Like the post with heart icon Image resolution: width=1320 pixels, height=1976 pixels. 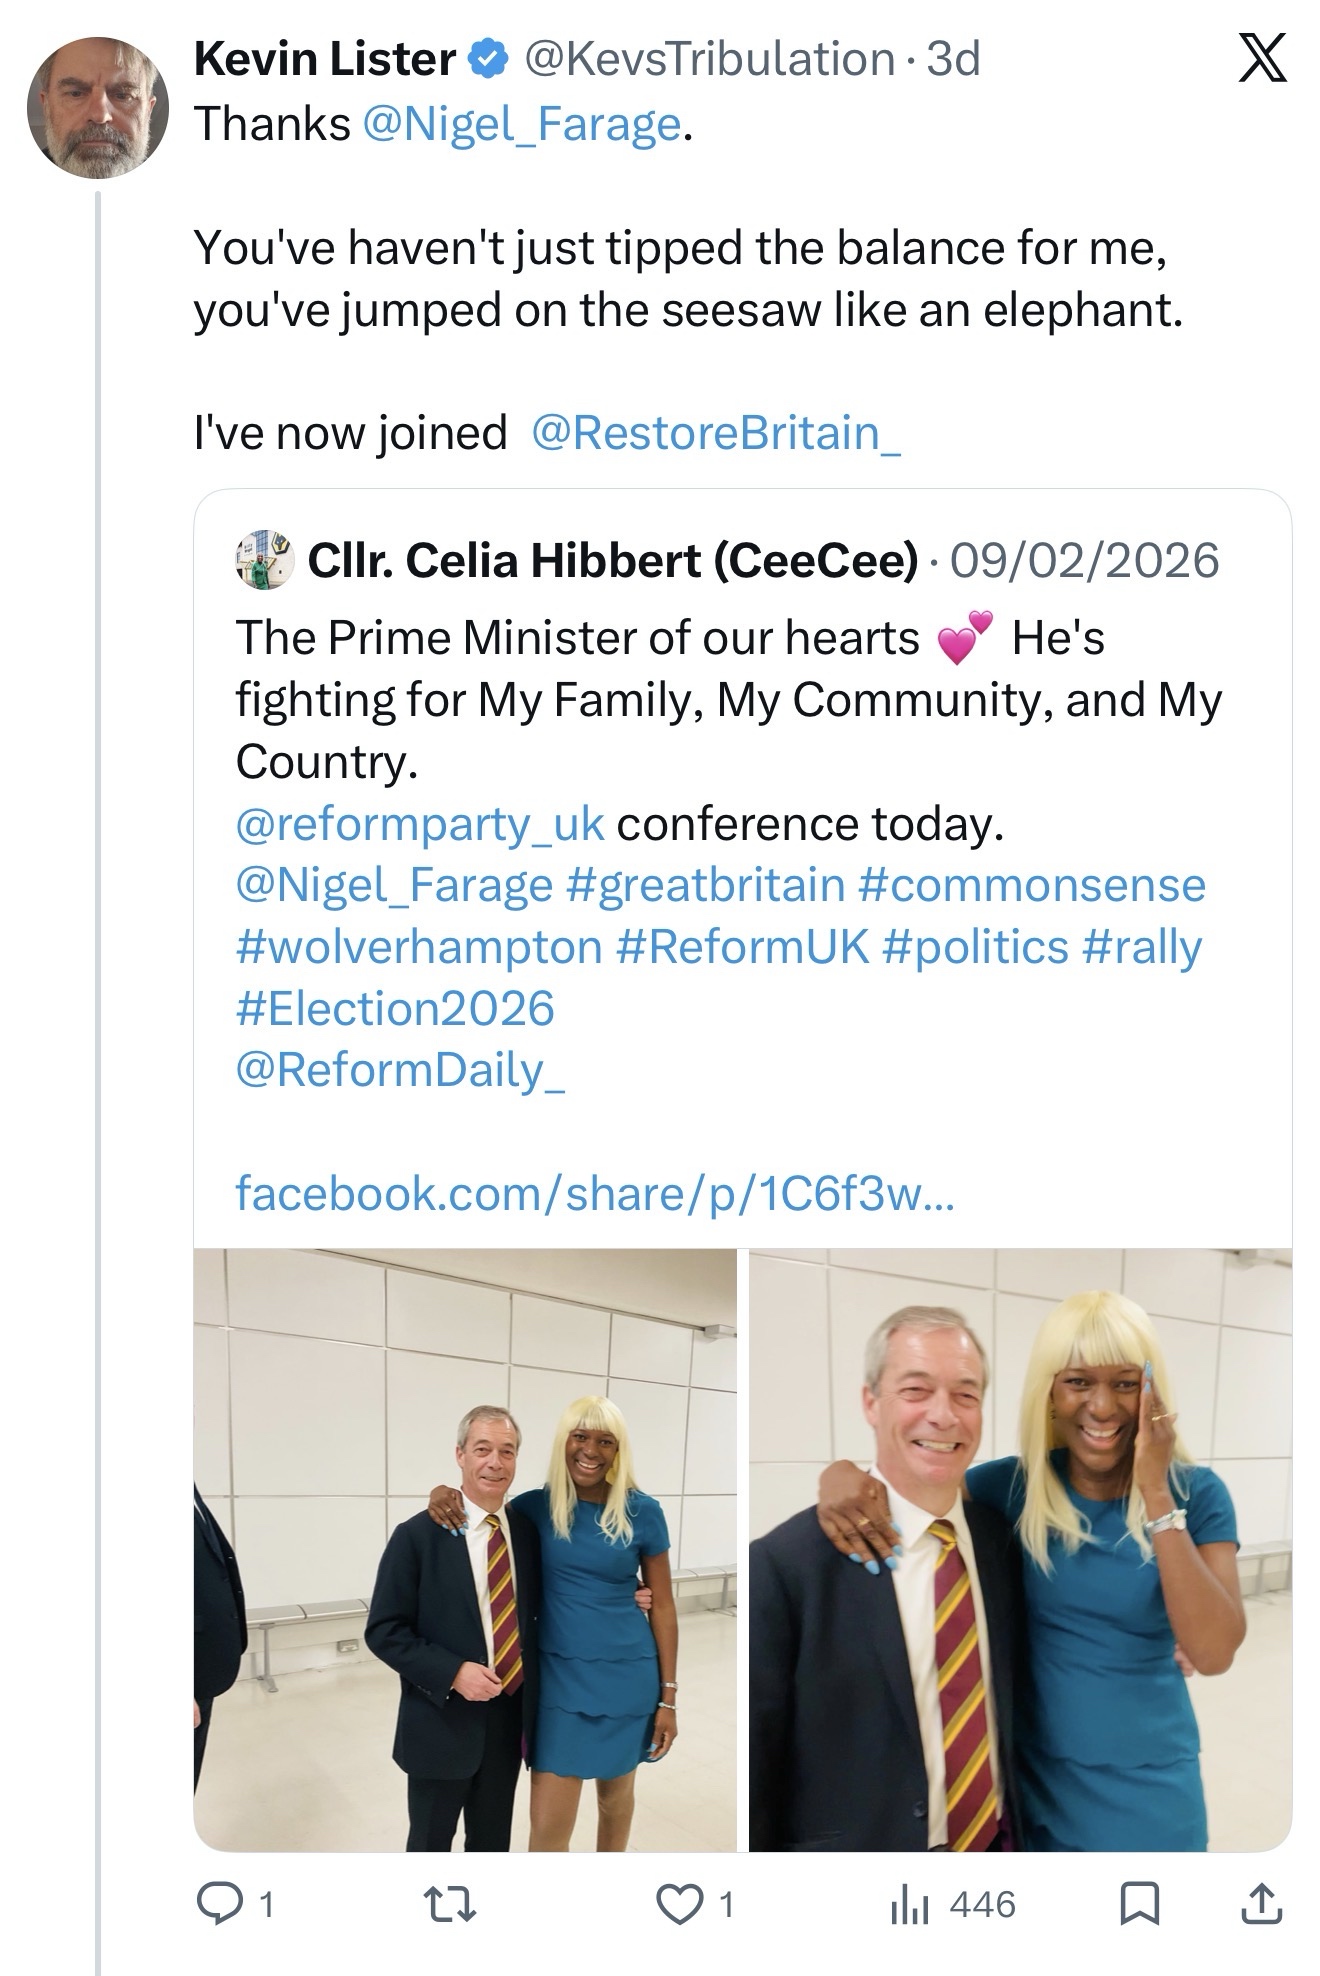(679, 1904)
